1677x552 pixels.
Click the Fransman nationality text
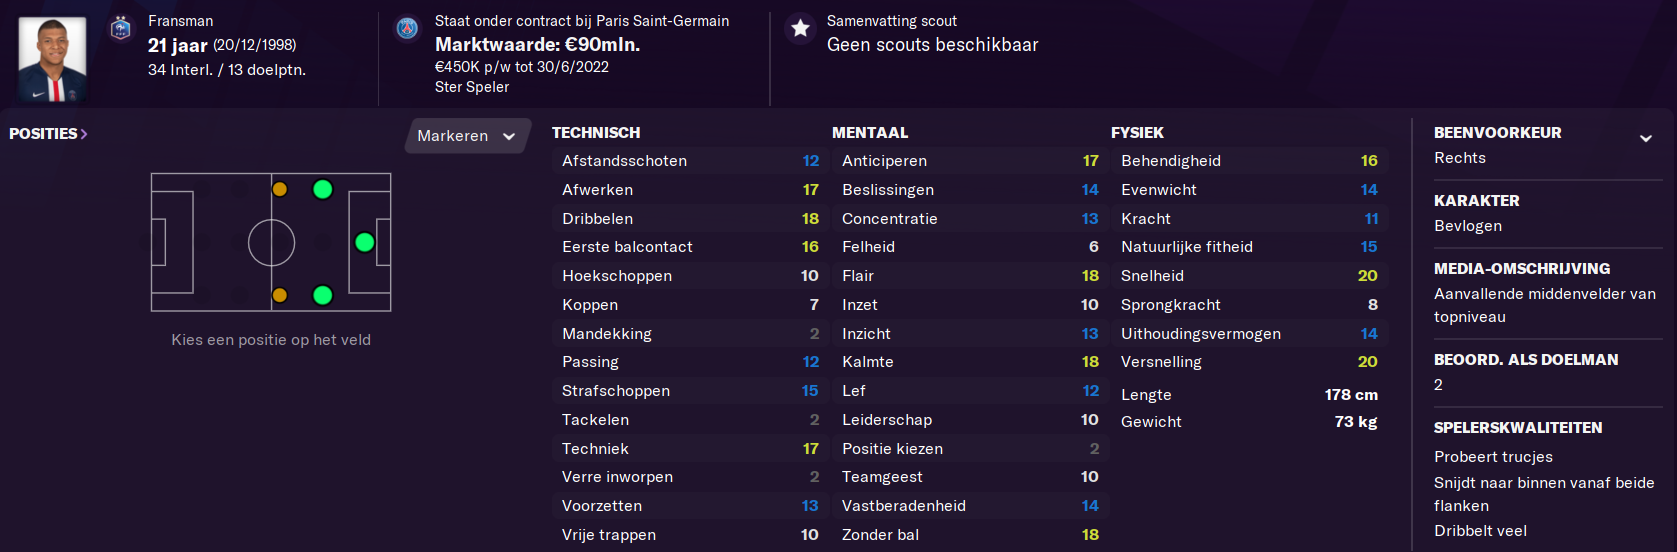point(180,21)
